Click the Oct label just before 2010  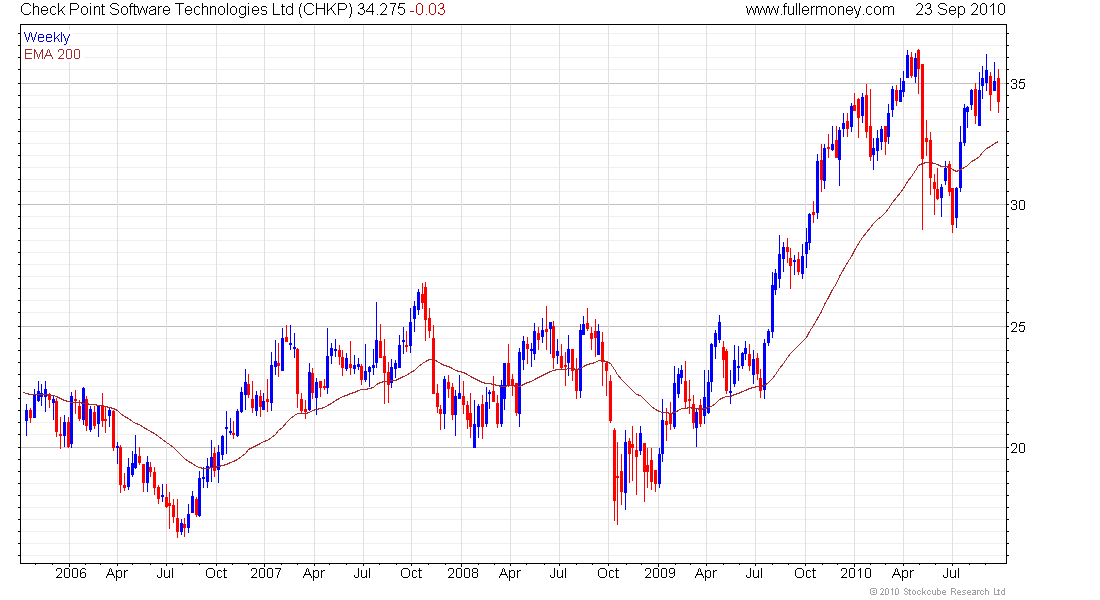tap(805, 573)
